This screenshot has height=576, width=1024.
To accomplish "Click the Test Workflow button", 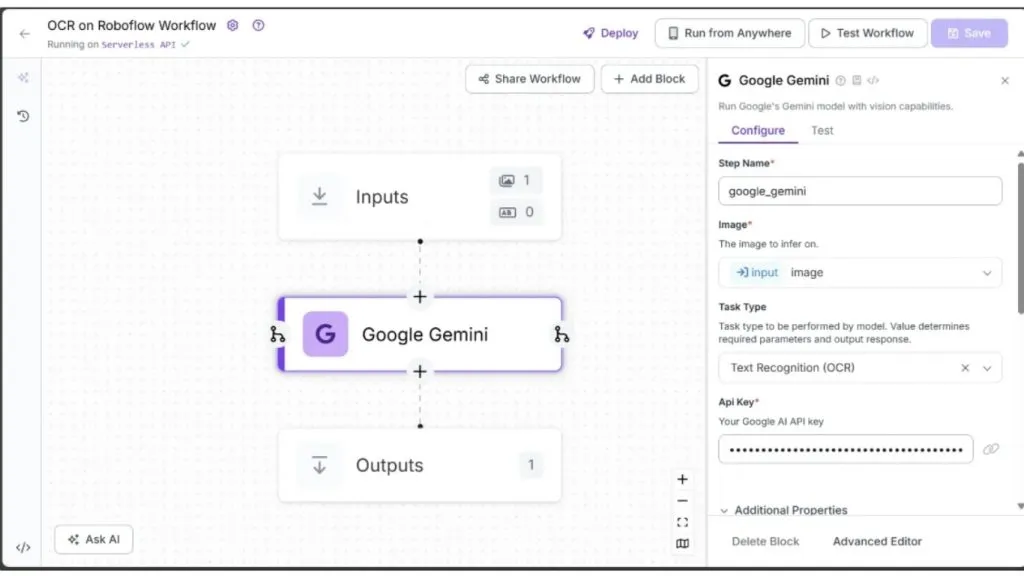I will click(x=867, y=33).
